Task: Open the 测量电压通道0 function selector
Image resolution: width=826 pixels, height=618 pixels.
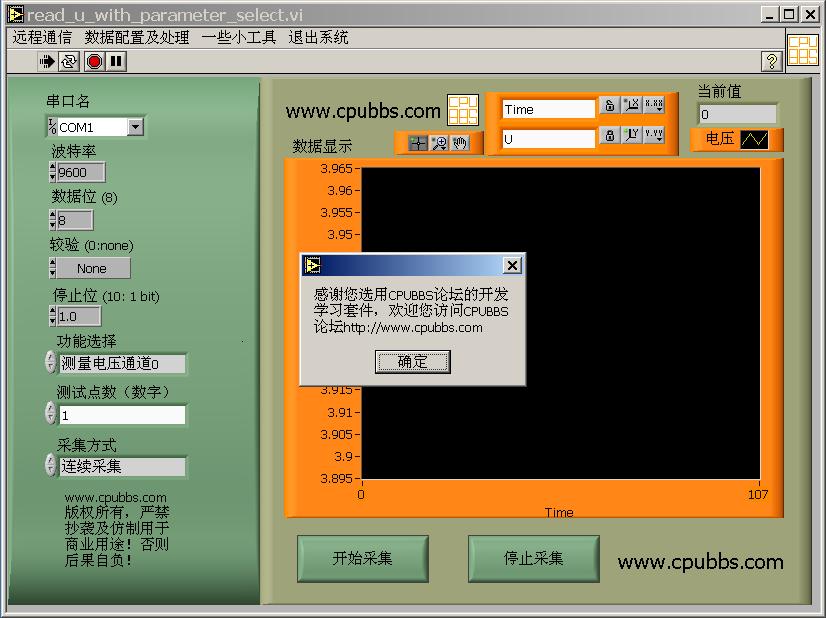Action: tap(122, 364)
